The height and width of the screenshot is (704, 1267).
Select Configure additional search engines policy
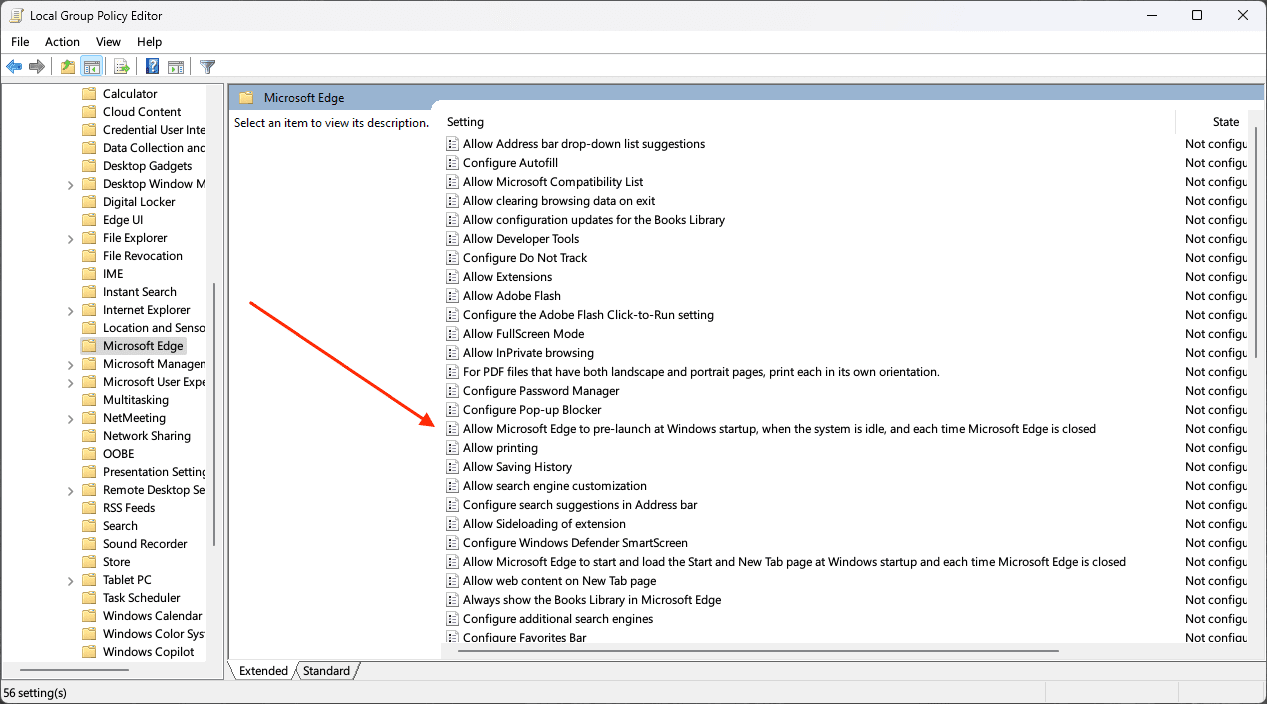(558, 619)
